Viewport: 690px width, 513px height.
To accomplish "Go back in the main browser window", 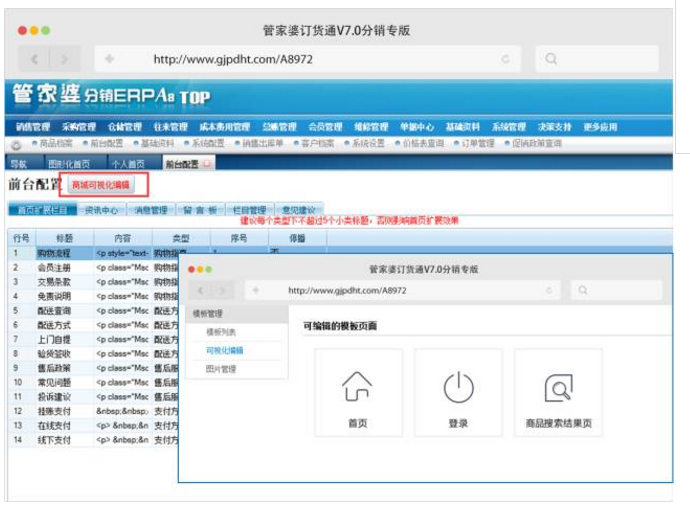I will [x=34, y=59].
